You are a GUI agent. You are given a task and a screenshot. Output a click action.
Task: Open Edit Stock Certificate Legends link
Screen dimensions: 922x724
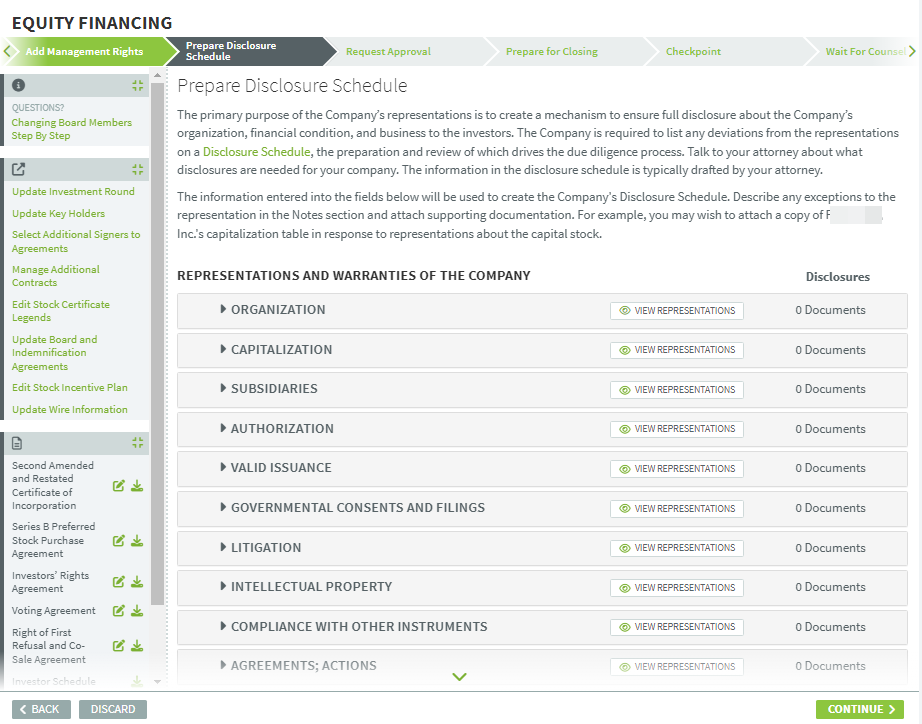coord(61,311)
